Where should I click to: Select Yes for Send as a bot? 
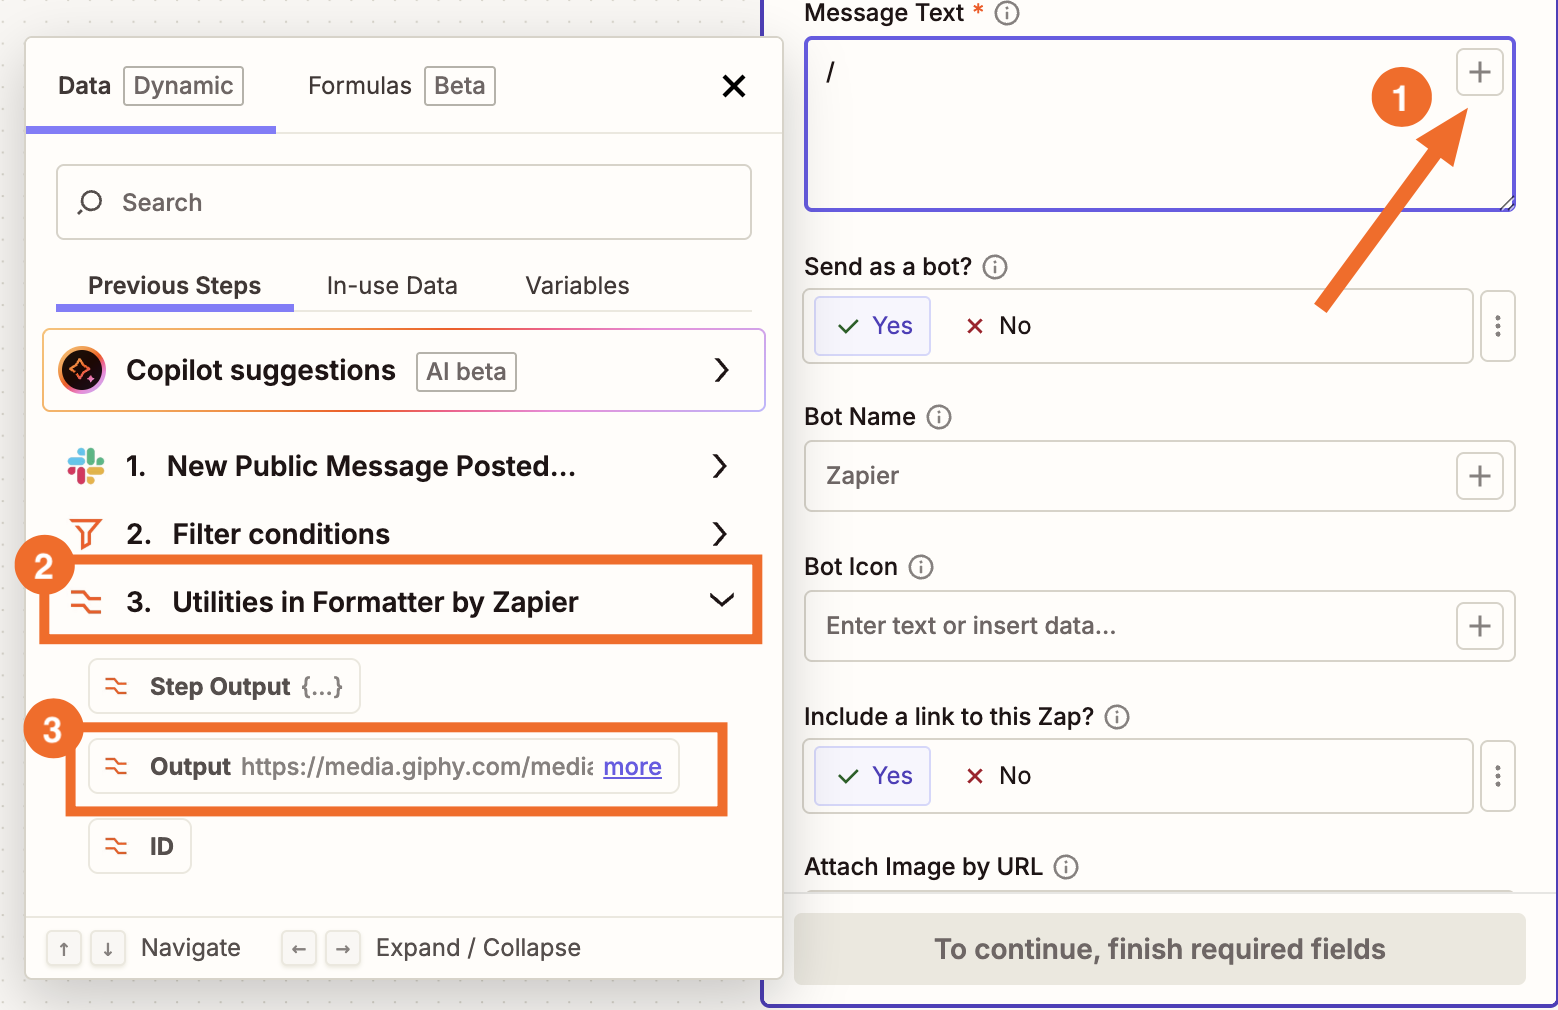click(870, 325)
